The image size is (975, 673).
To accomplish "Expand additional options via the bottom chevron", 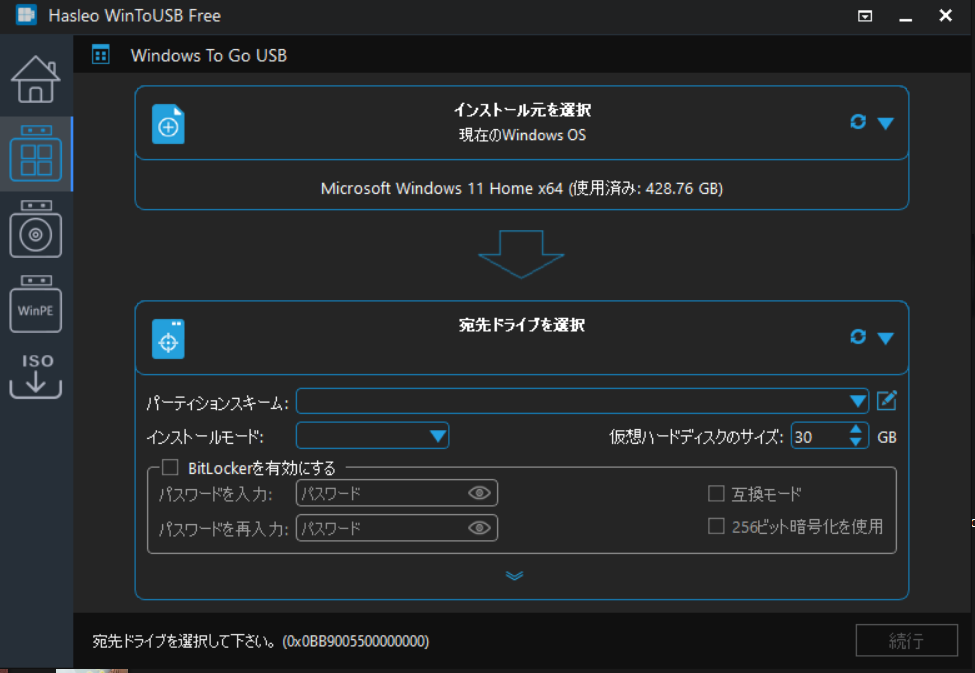I will coord(515,576).
